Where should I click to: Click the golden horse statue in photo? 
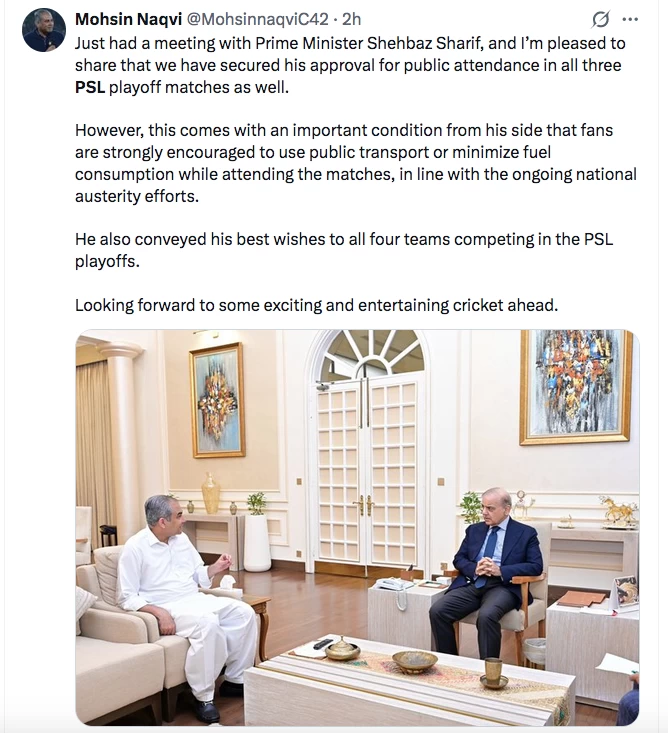[x=619, y=511]
